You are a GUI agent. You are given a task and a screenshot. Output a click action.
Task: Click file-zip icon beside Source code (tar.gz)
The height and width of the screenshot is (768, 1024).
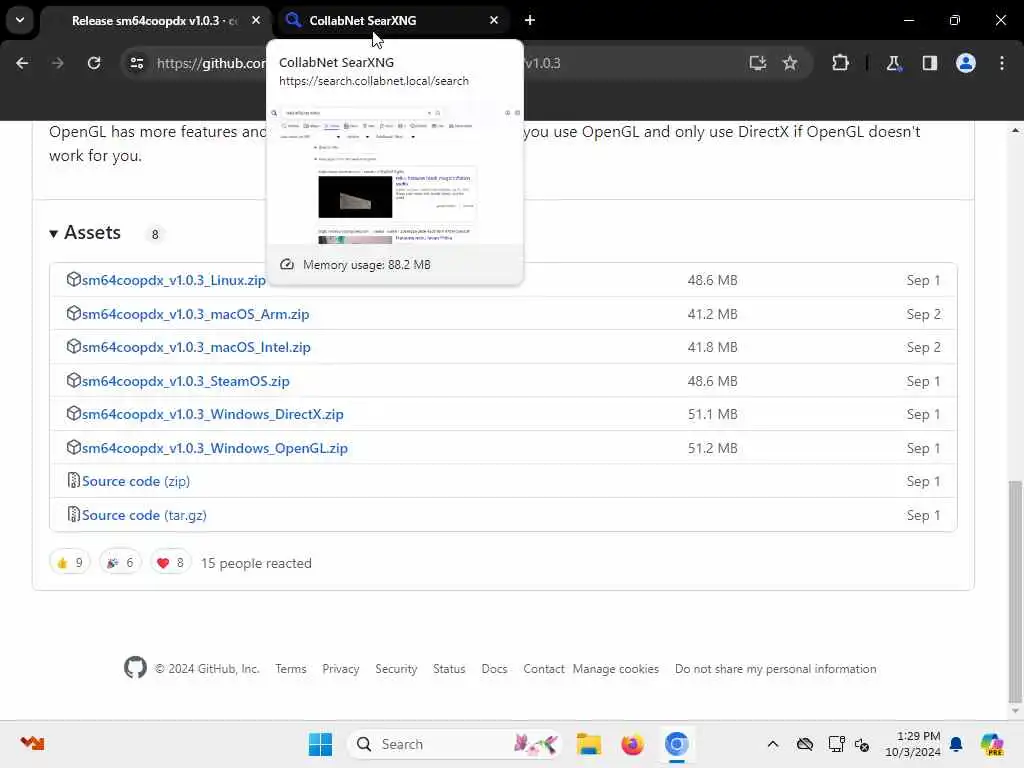[x=73, y=515]
